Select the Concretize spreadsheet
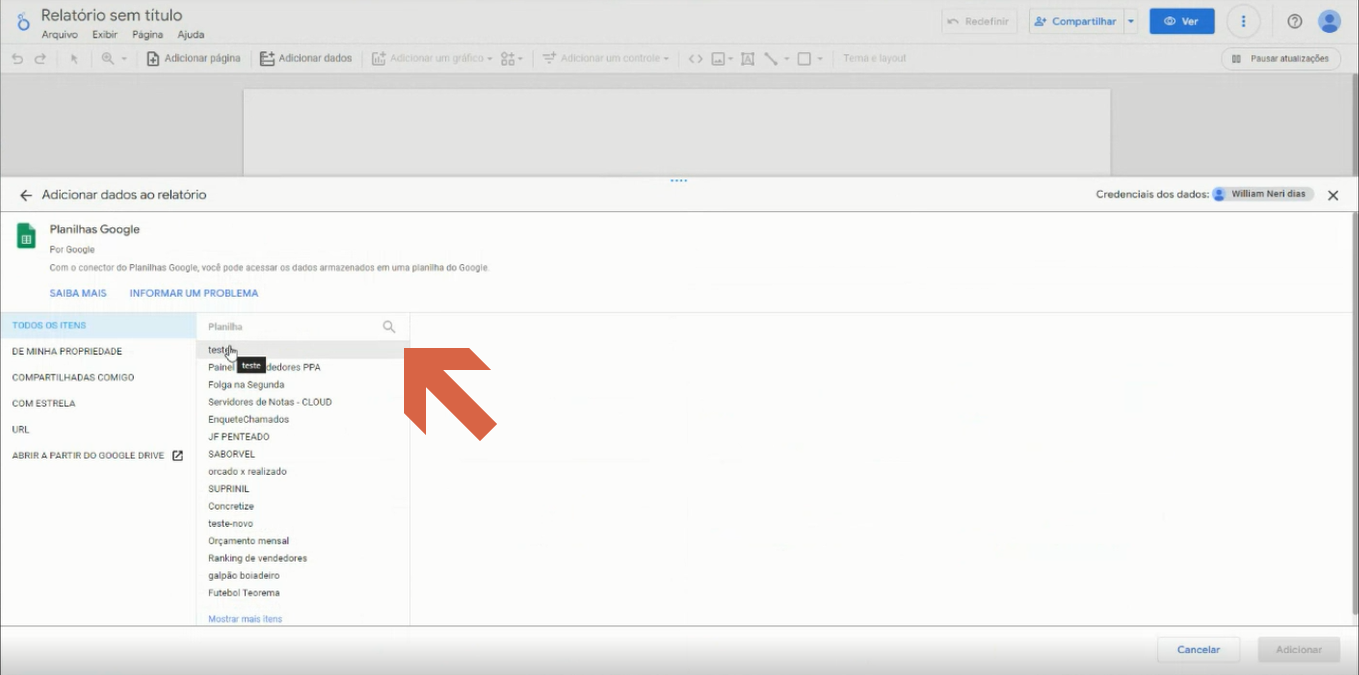Image resolution: width=1359 pixels, height=675 pixels. 303,506
